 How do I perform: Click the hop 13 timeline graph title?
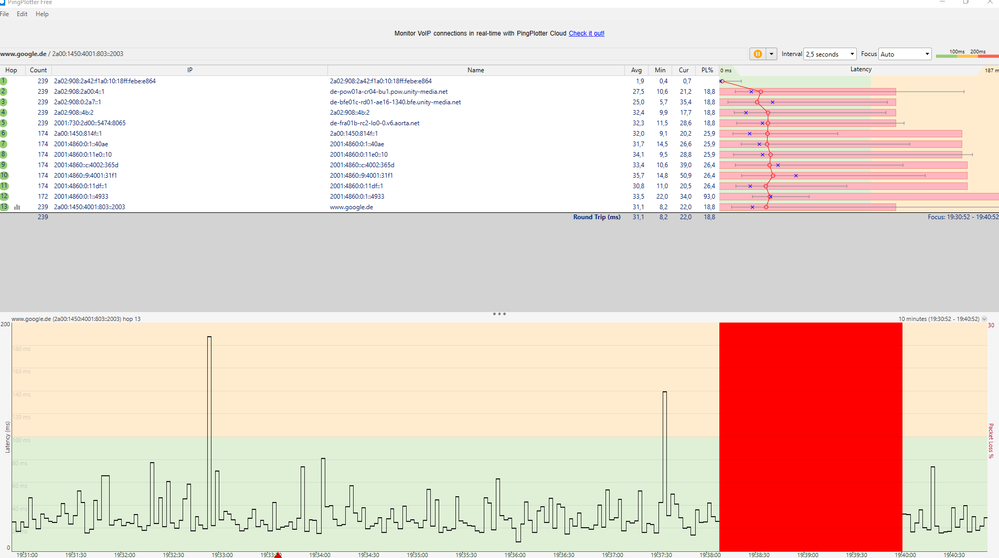[76, 318]
